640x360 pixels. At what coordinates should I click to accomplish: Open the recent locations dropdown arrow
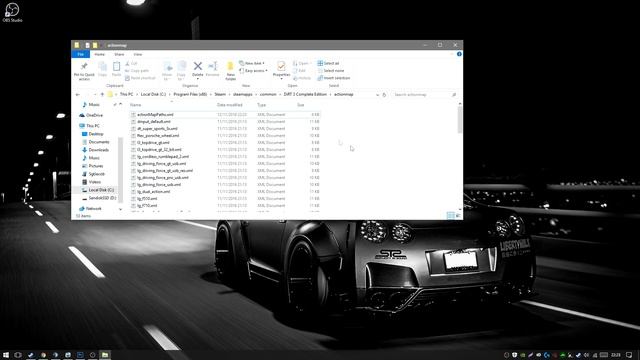[95, 94]
